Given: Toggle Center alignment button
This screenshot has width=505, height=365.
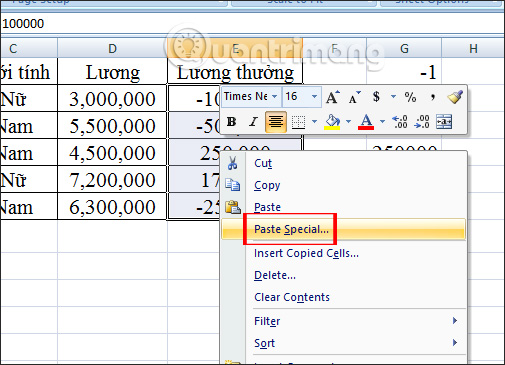Looking at the screenshot, I should click(x=276, y=122).
